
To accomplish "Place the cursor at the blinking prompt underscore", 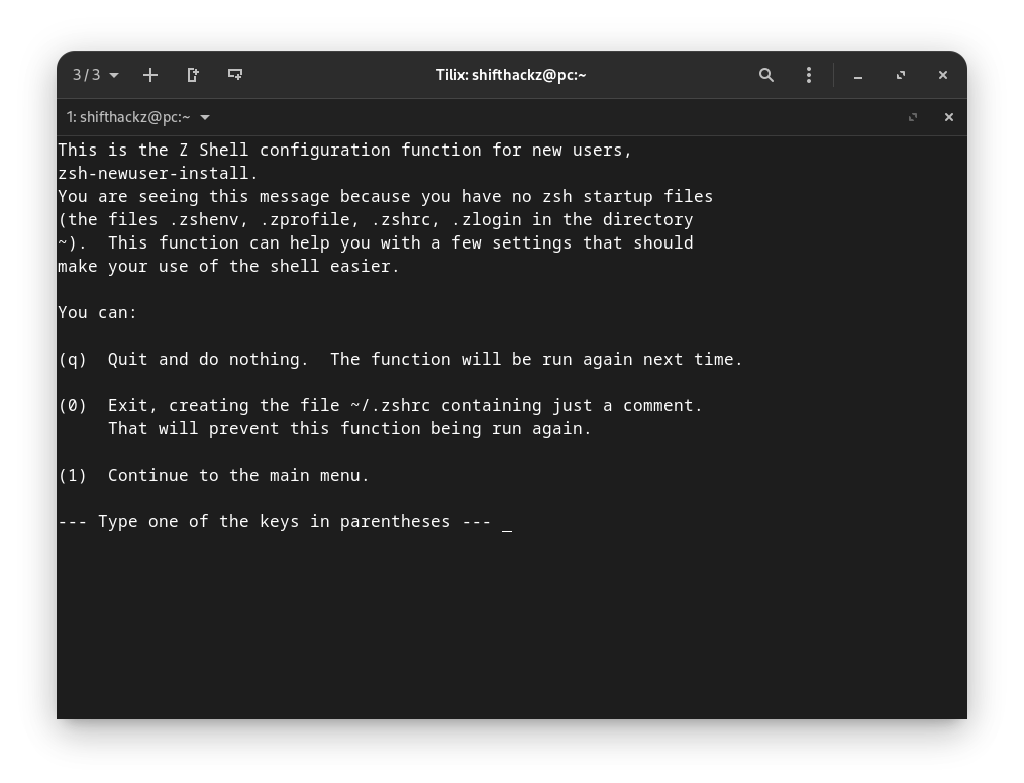I will [506, 523].
